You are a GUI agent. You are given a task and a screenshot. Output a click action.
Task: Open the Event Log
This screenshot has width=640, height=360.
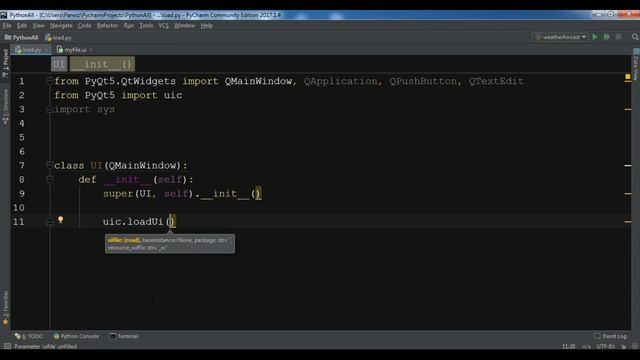coord(610,336)
